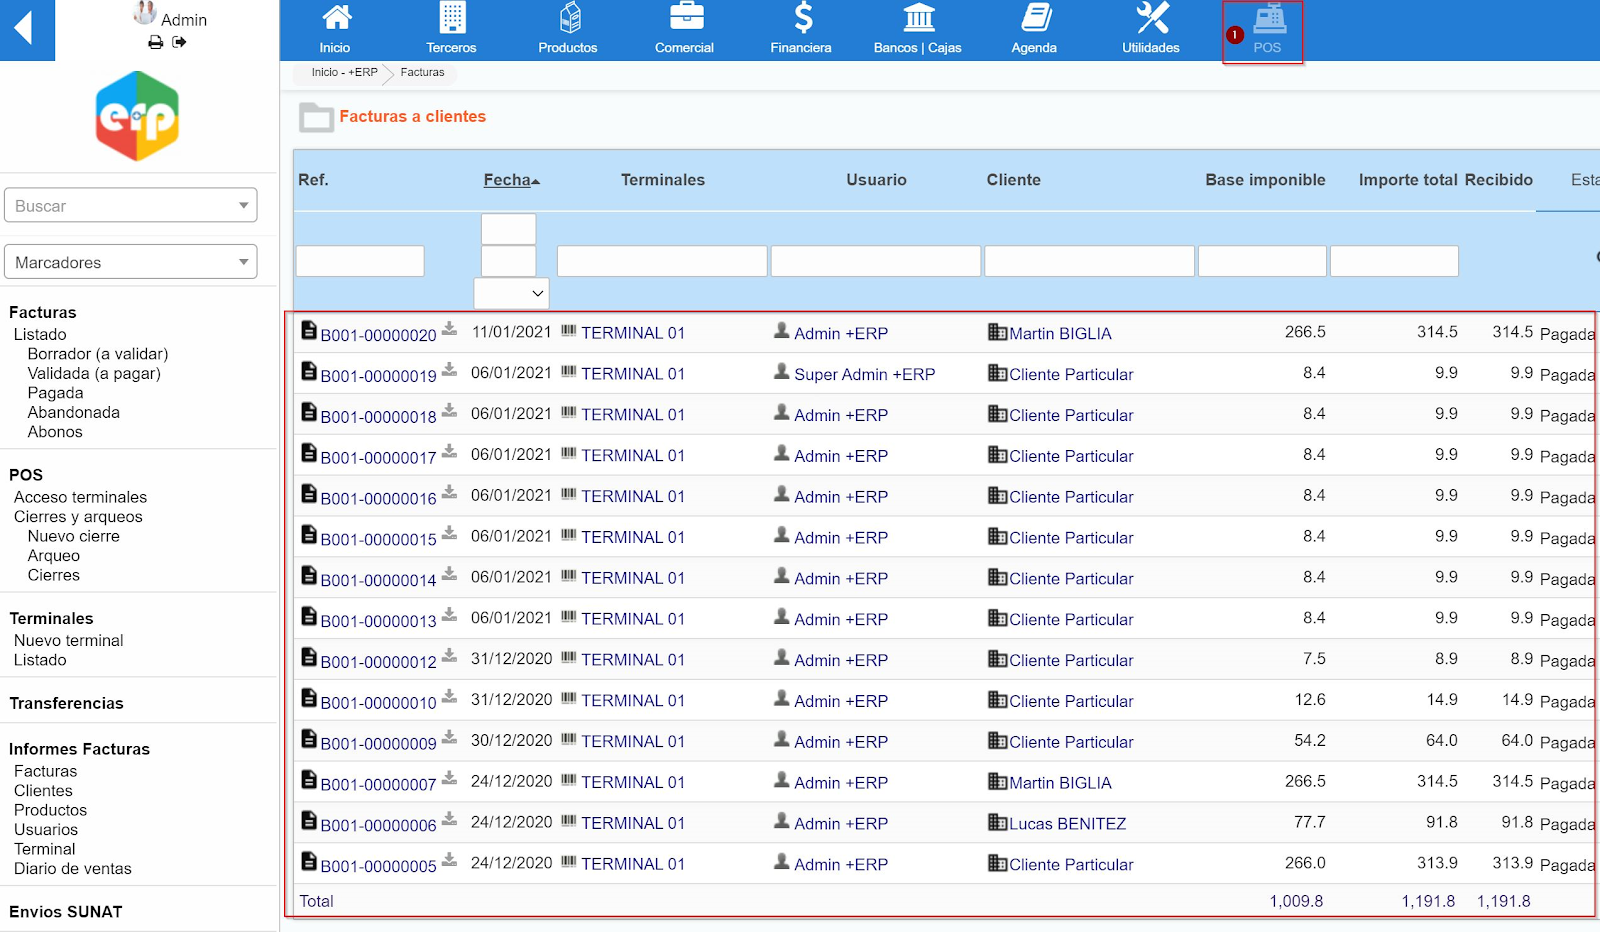This screenshot has width=1600, height=932.
Task: Open Arqueo in sidebar
Action: click(53, 555)
